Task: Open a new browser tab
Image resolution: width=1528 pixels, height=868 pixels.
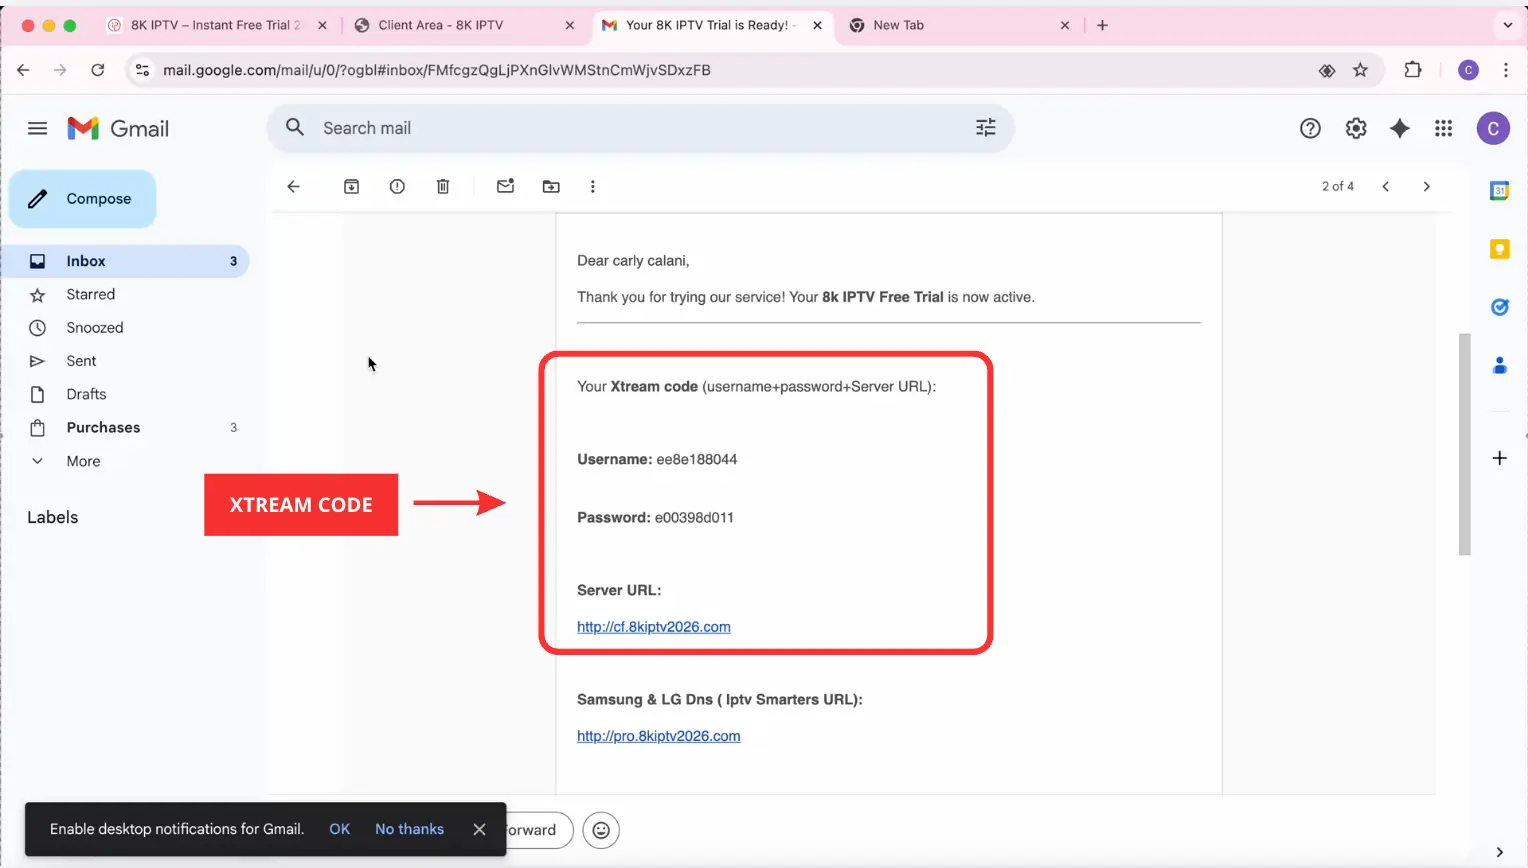Action: tap(1102, 25)
